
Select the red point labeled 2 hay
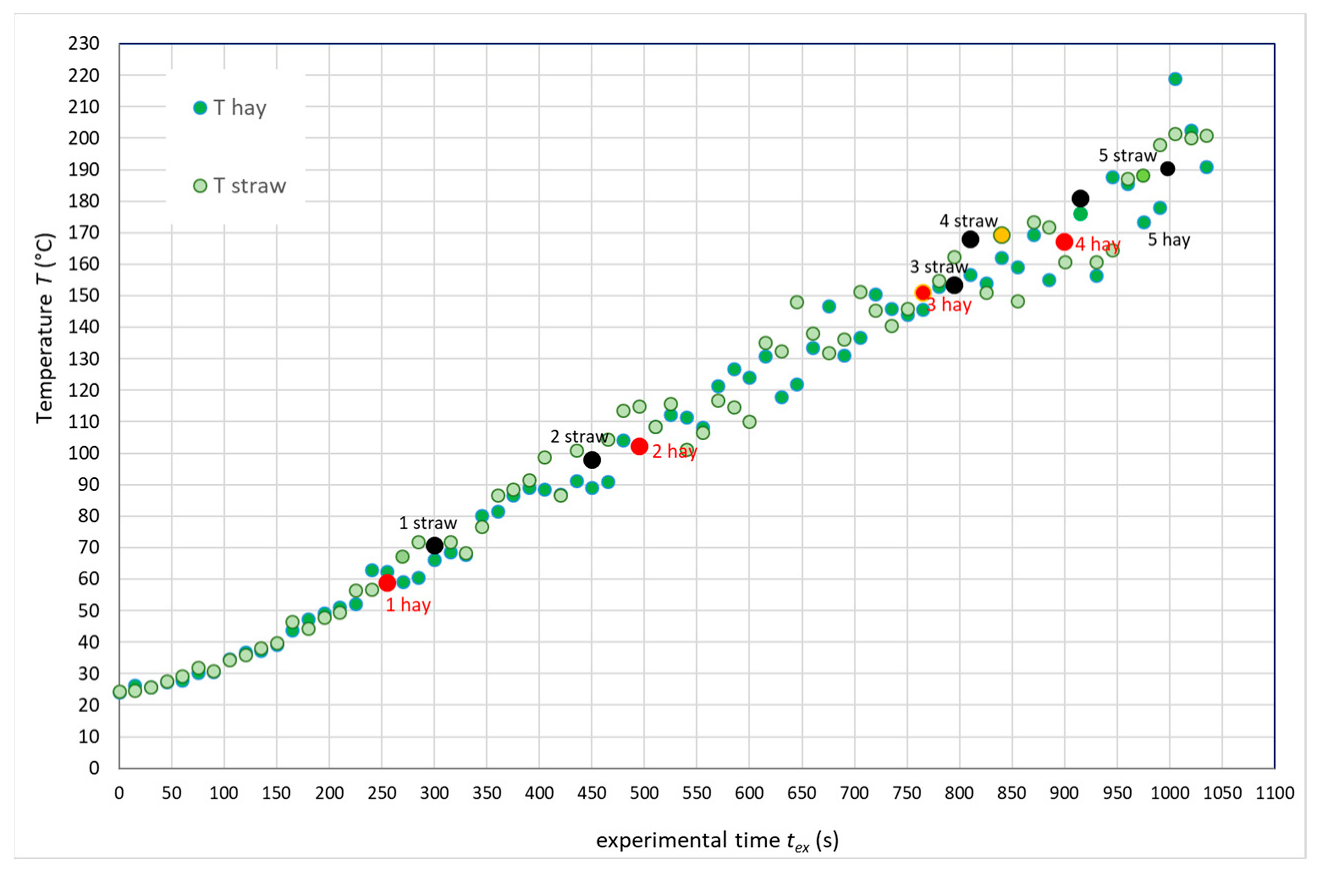coord(639,446)
